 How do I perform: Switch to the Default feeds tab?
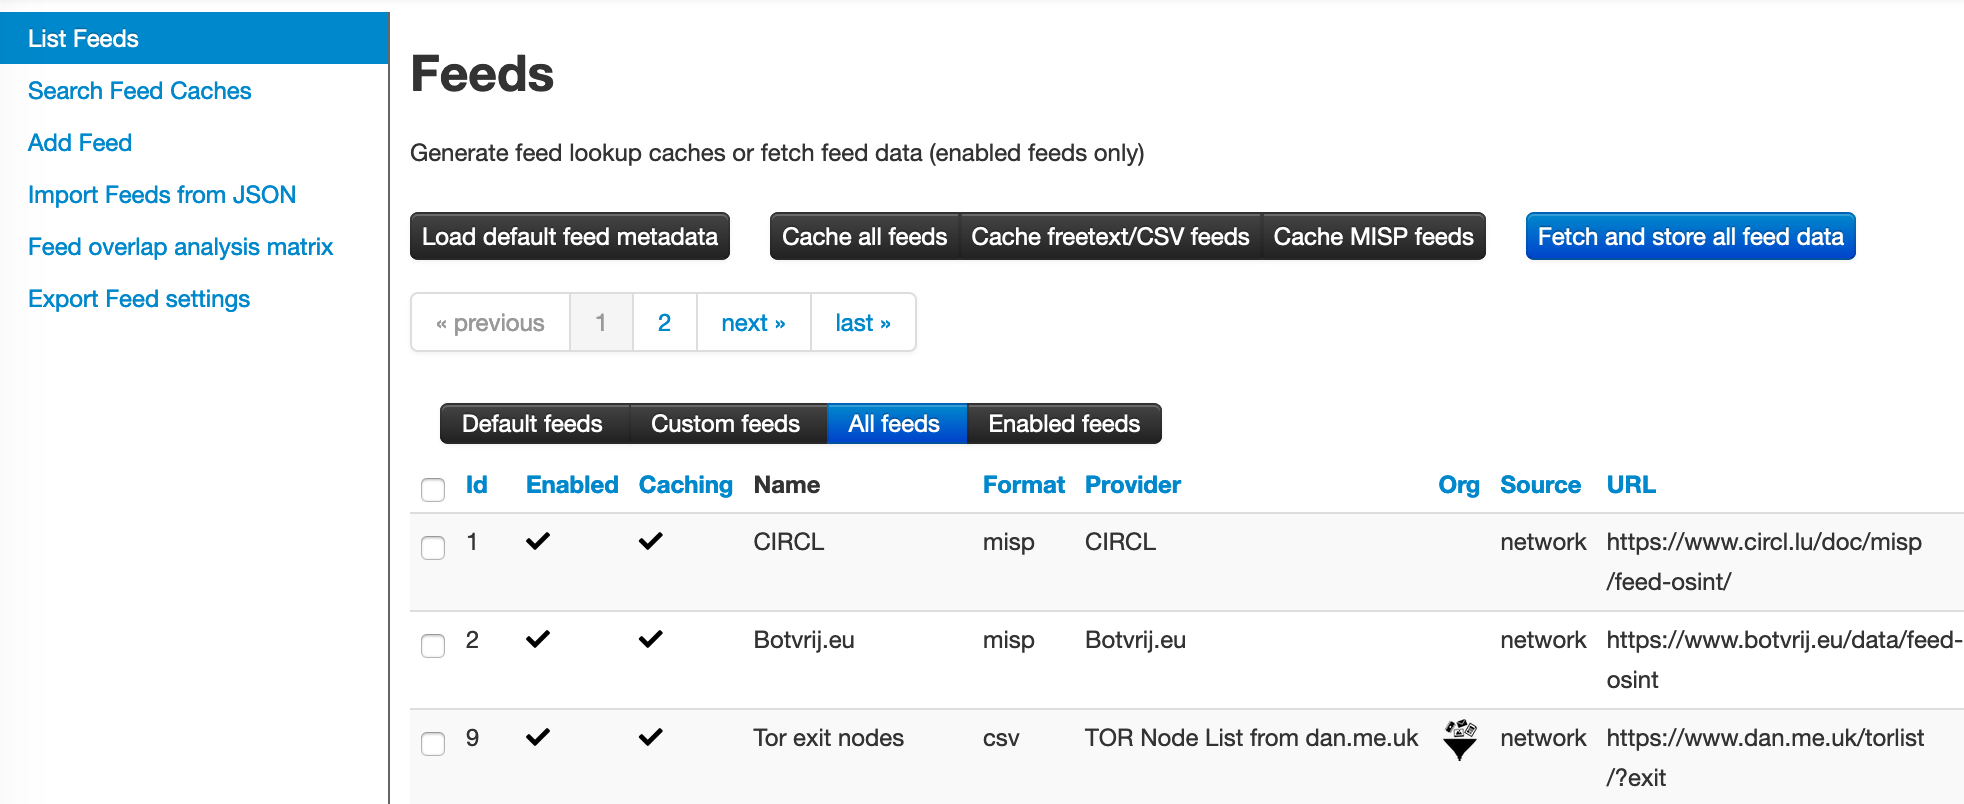point(532,424)
